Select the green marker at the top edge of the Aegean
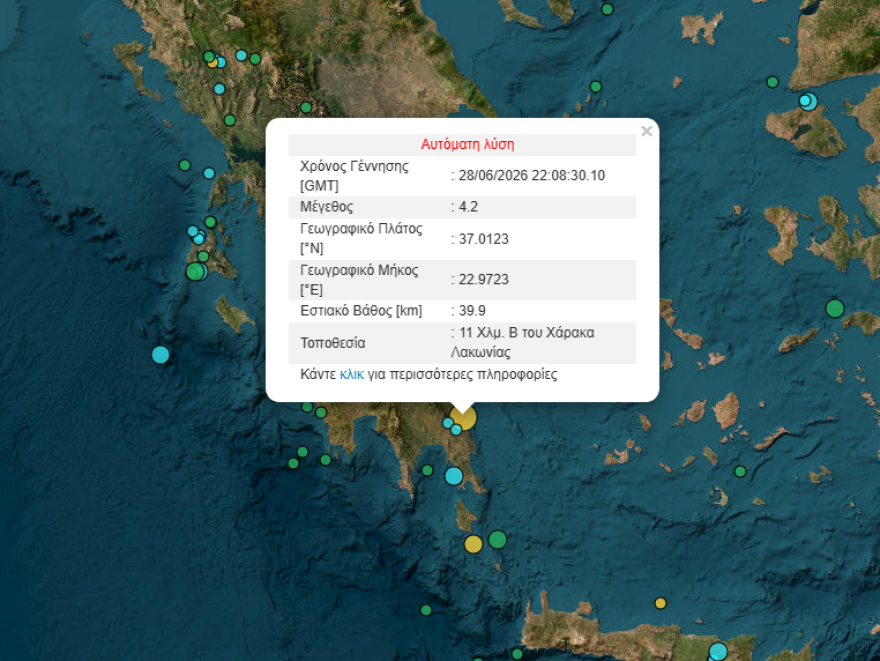This screenshot has width=880, height=661. coord(607,9)
